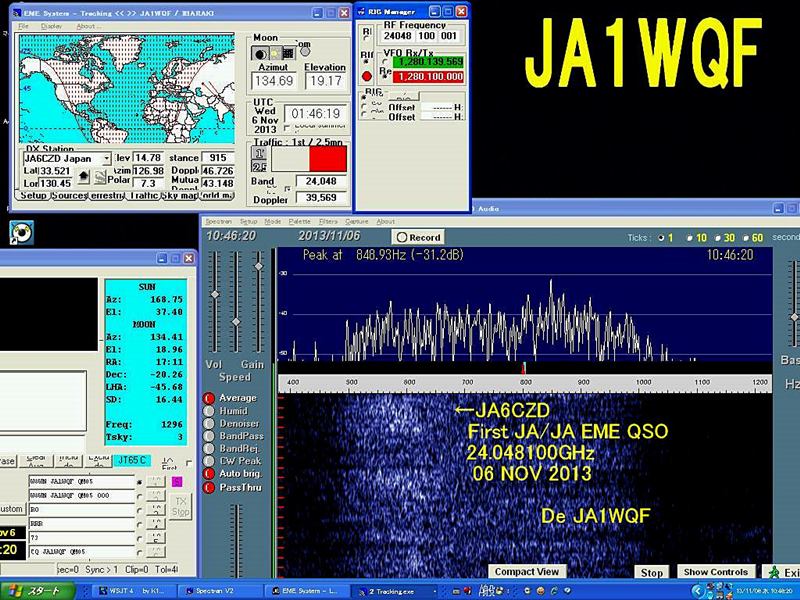The height and width of the screenshot is (600, 800).
Task: Enable the BandRej. filter
Action: click(209, 448)
